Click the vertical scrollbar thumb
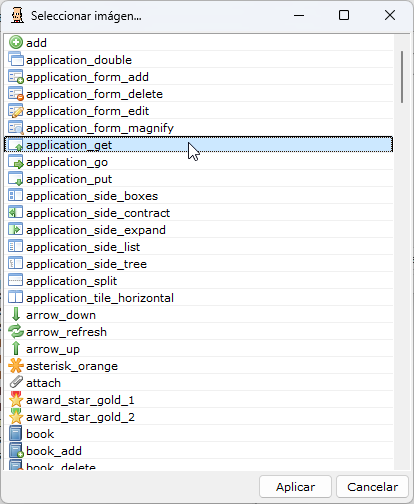The image size is (414, 504). pos(402,77)
